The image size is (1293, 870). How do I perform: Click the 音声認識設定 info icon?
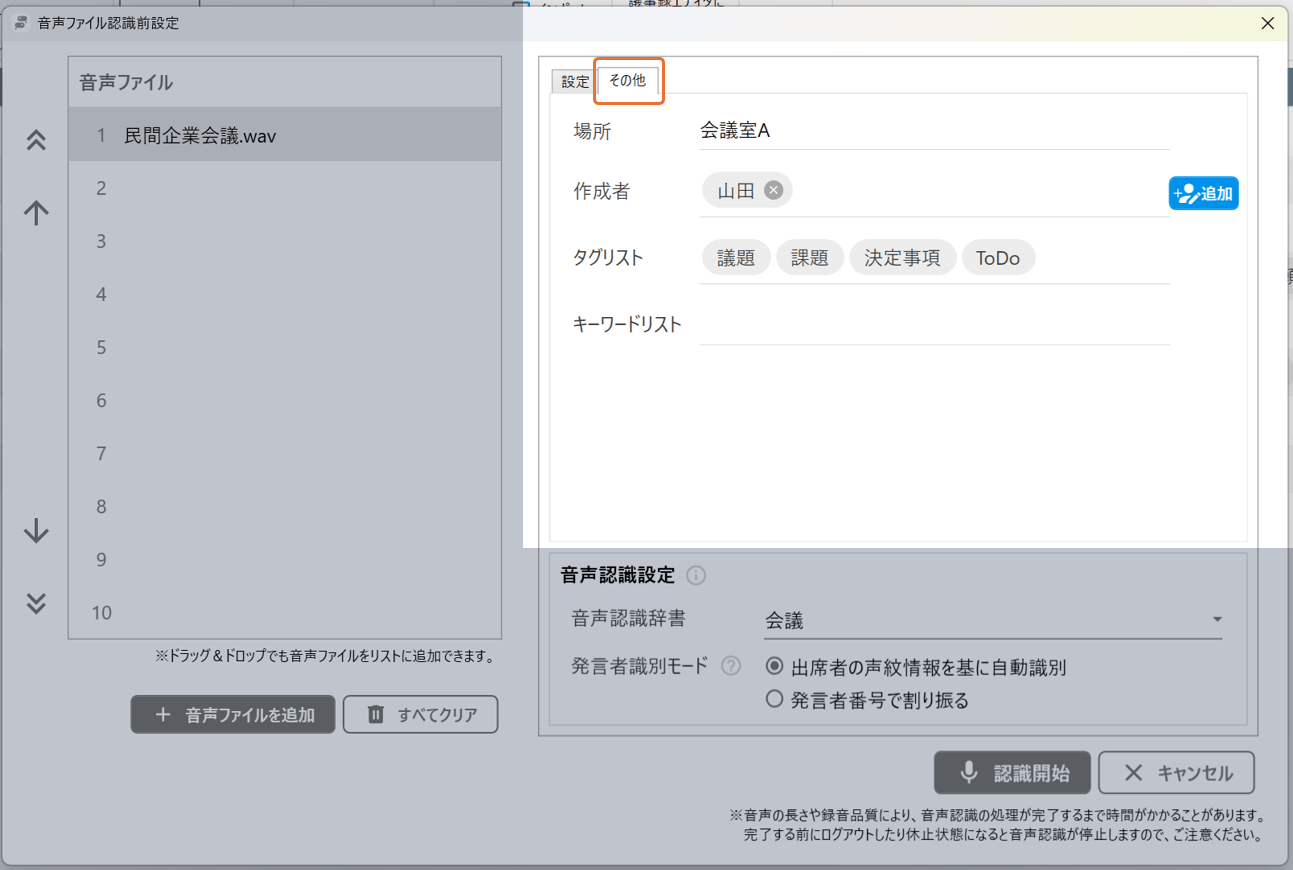point(697,576)
